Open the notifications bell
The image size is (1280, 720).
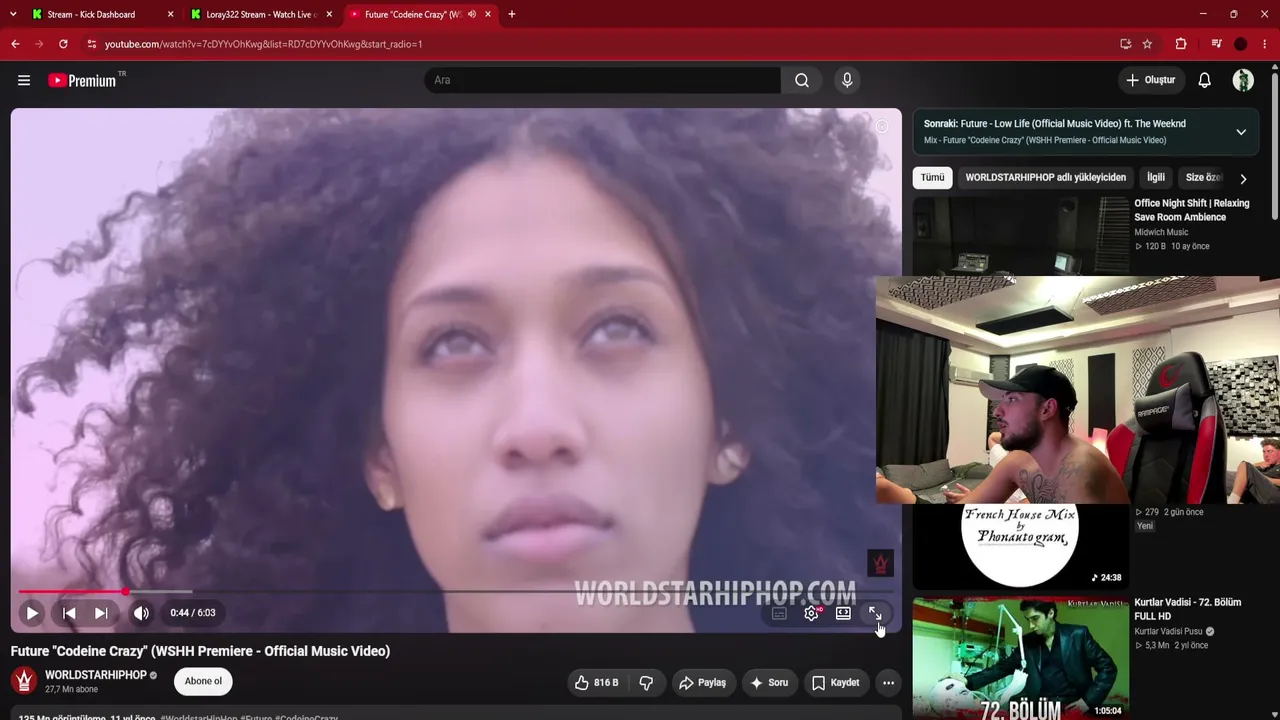1204,80
